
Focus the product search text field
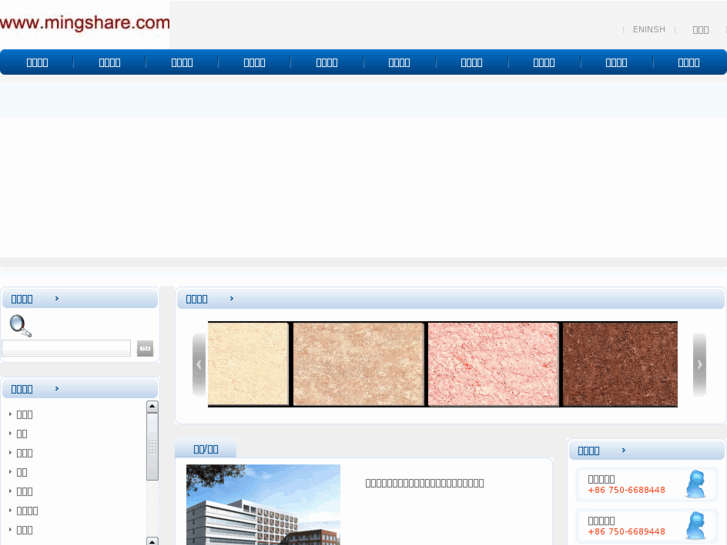click(66, 348)
